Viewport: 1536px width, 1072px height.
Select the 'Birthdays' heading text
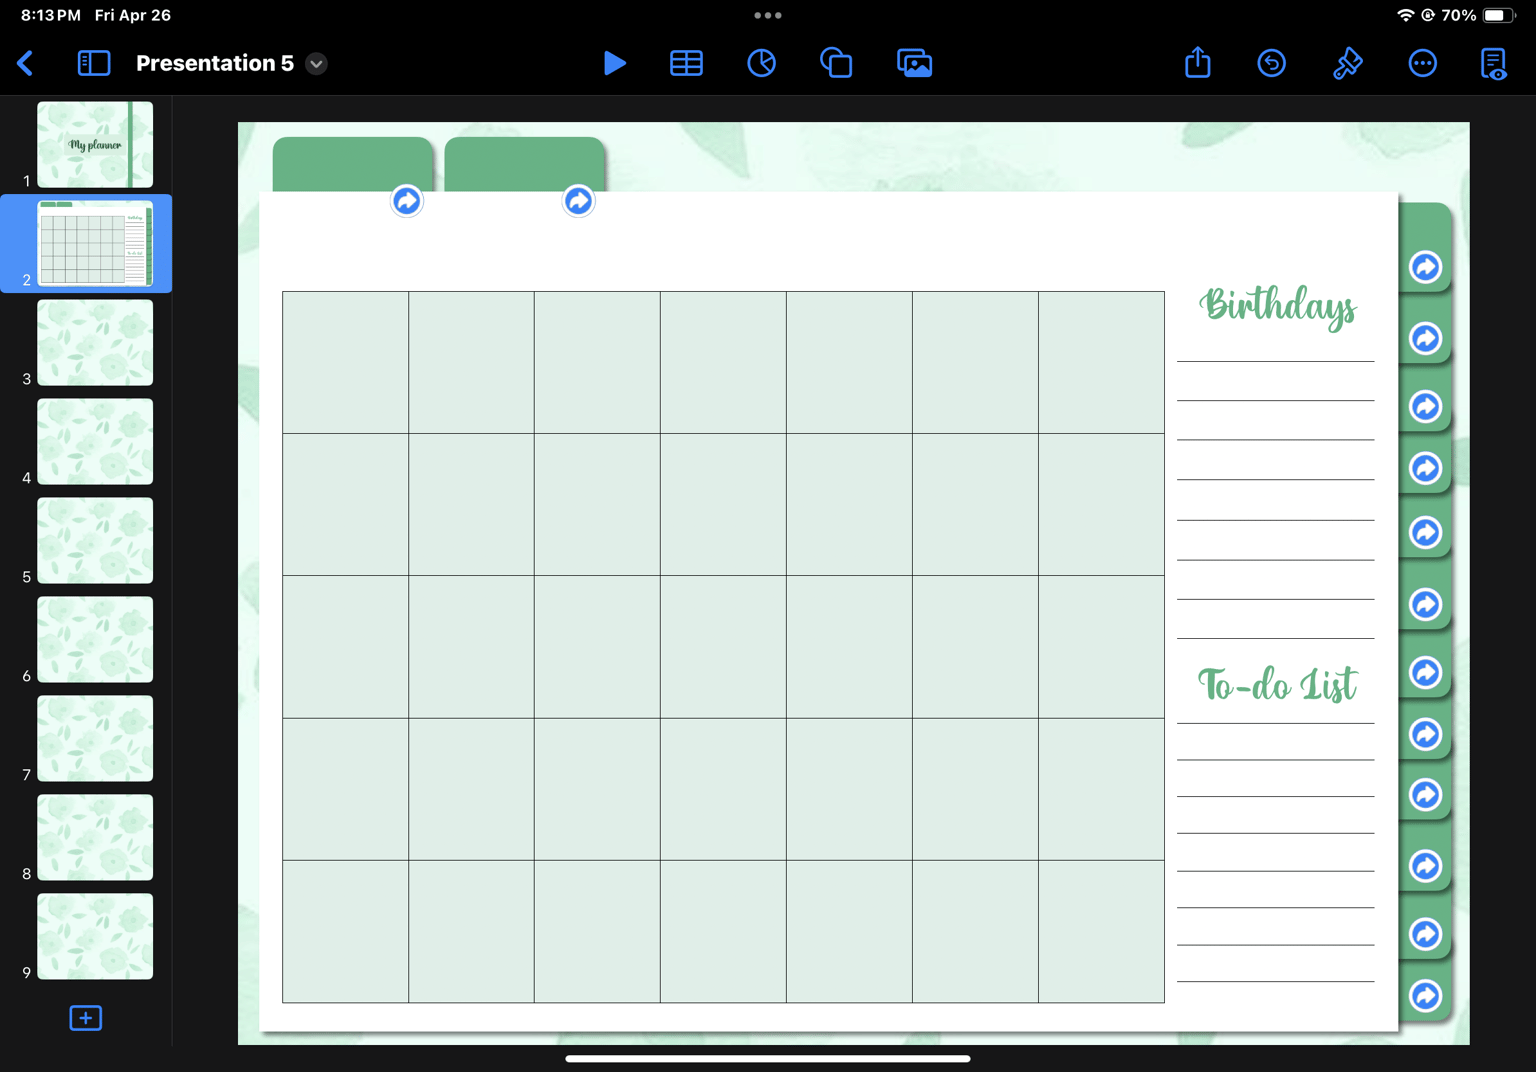[x=1277, y=307]
